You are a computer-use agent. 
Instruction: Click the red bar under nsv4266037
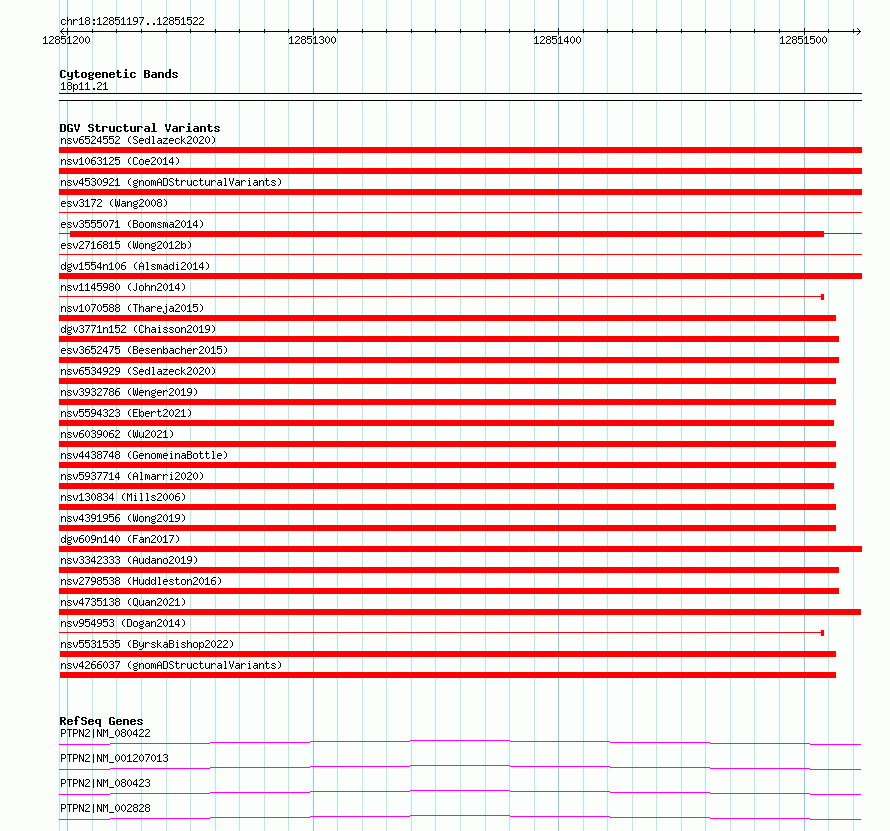447,675
